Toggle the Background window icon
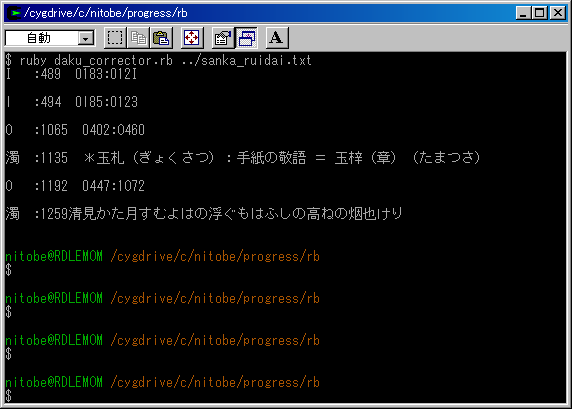Image resolution: width=572 pixels, height=409 pixels. 247,38
